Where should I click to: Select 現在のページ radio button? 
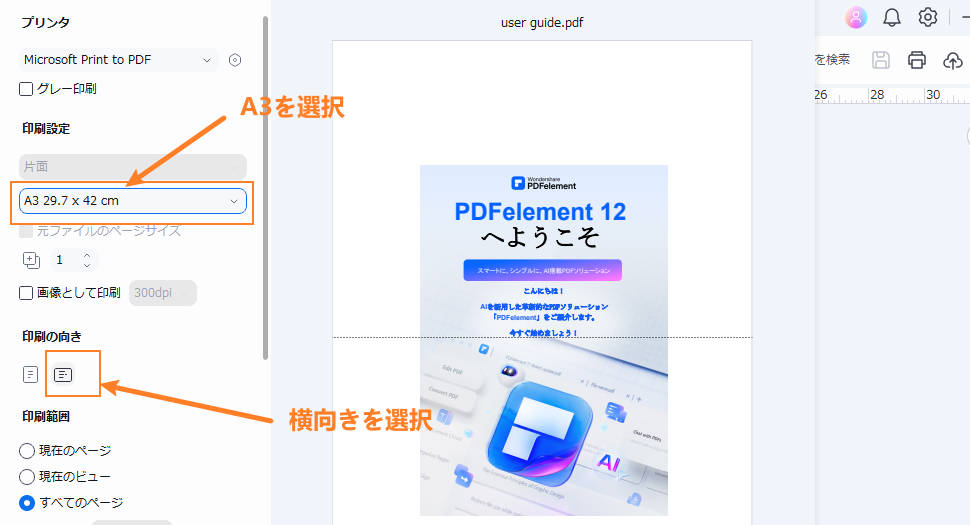27,451
